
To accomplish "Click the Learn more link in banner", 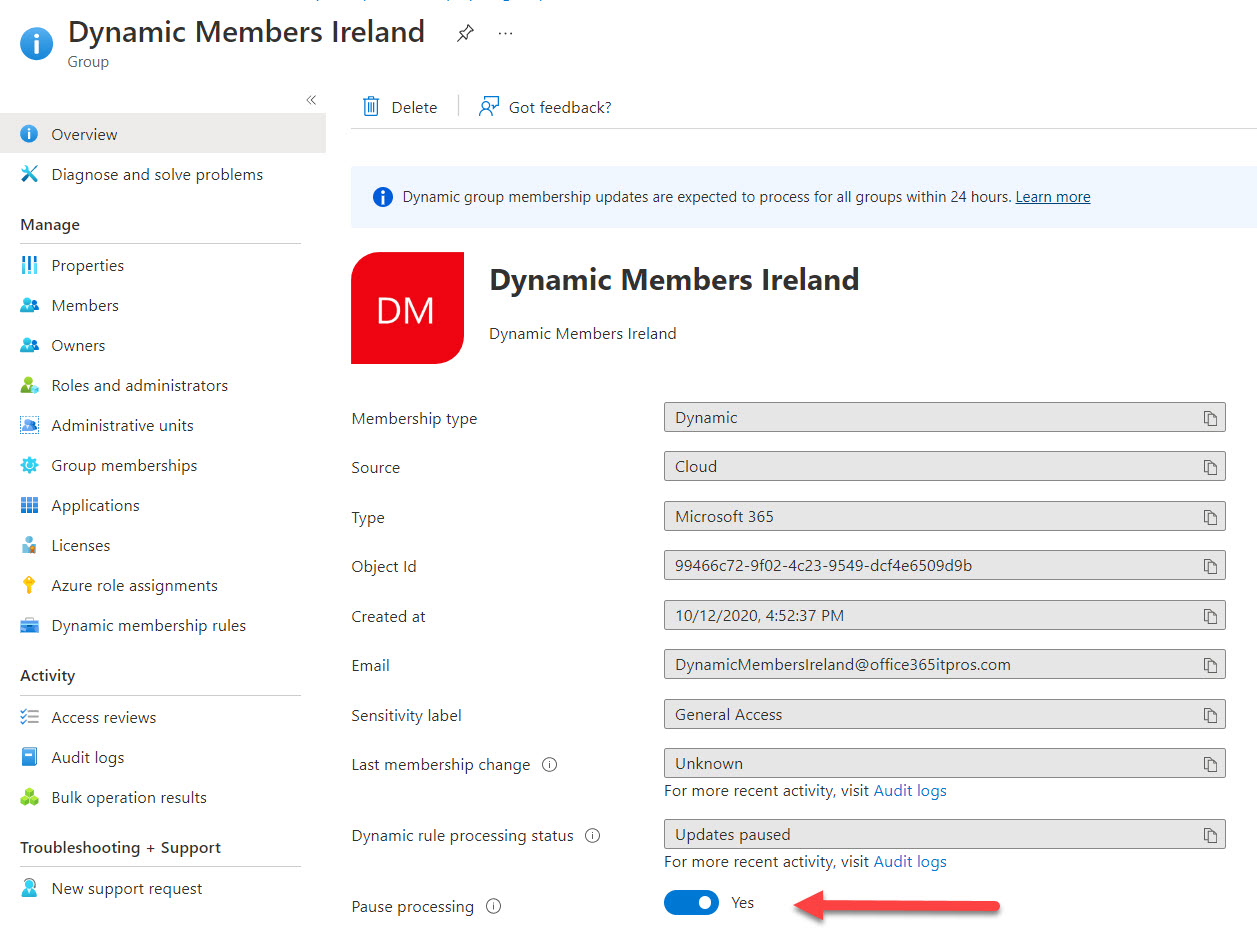I will tap(1053, 197).
